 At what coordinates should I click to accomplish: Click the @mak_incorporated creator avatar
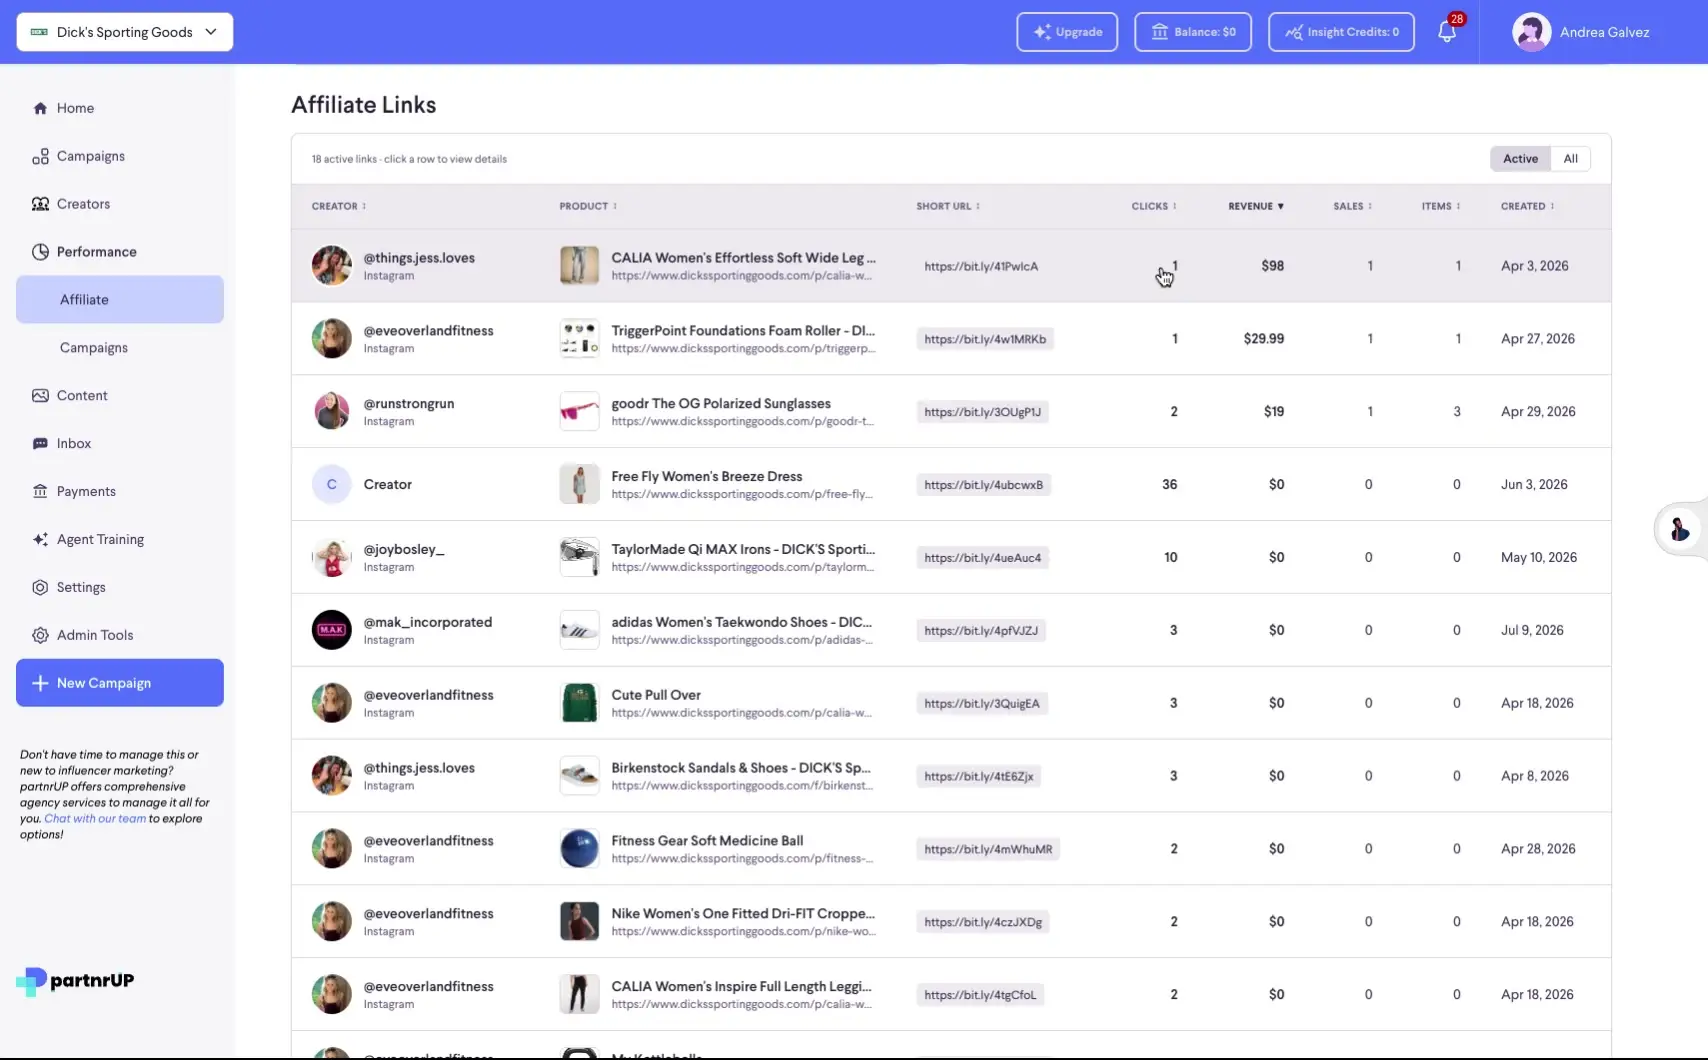331,630
